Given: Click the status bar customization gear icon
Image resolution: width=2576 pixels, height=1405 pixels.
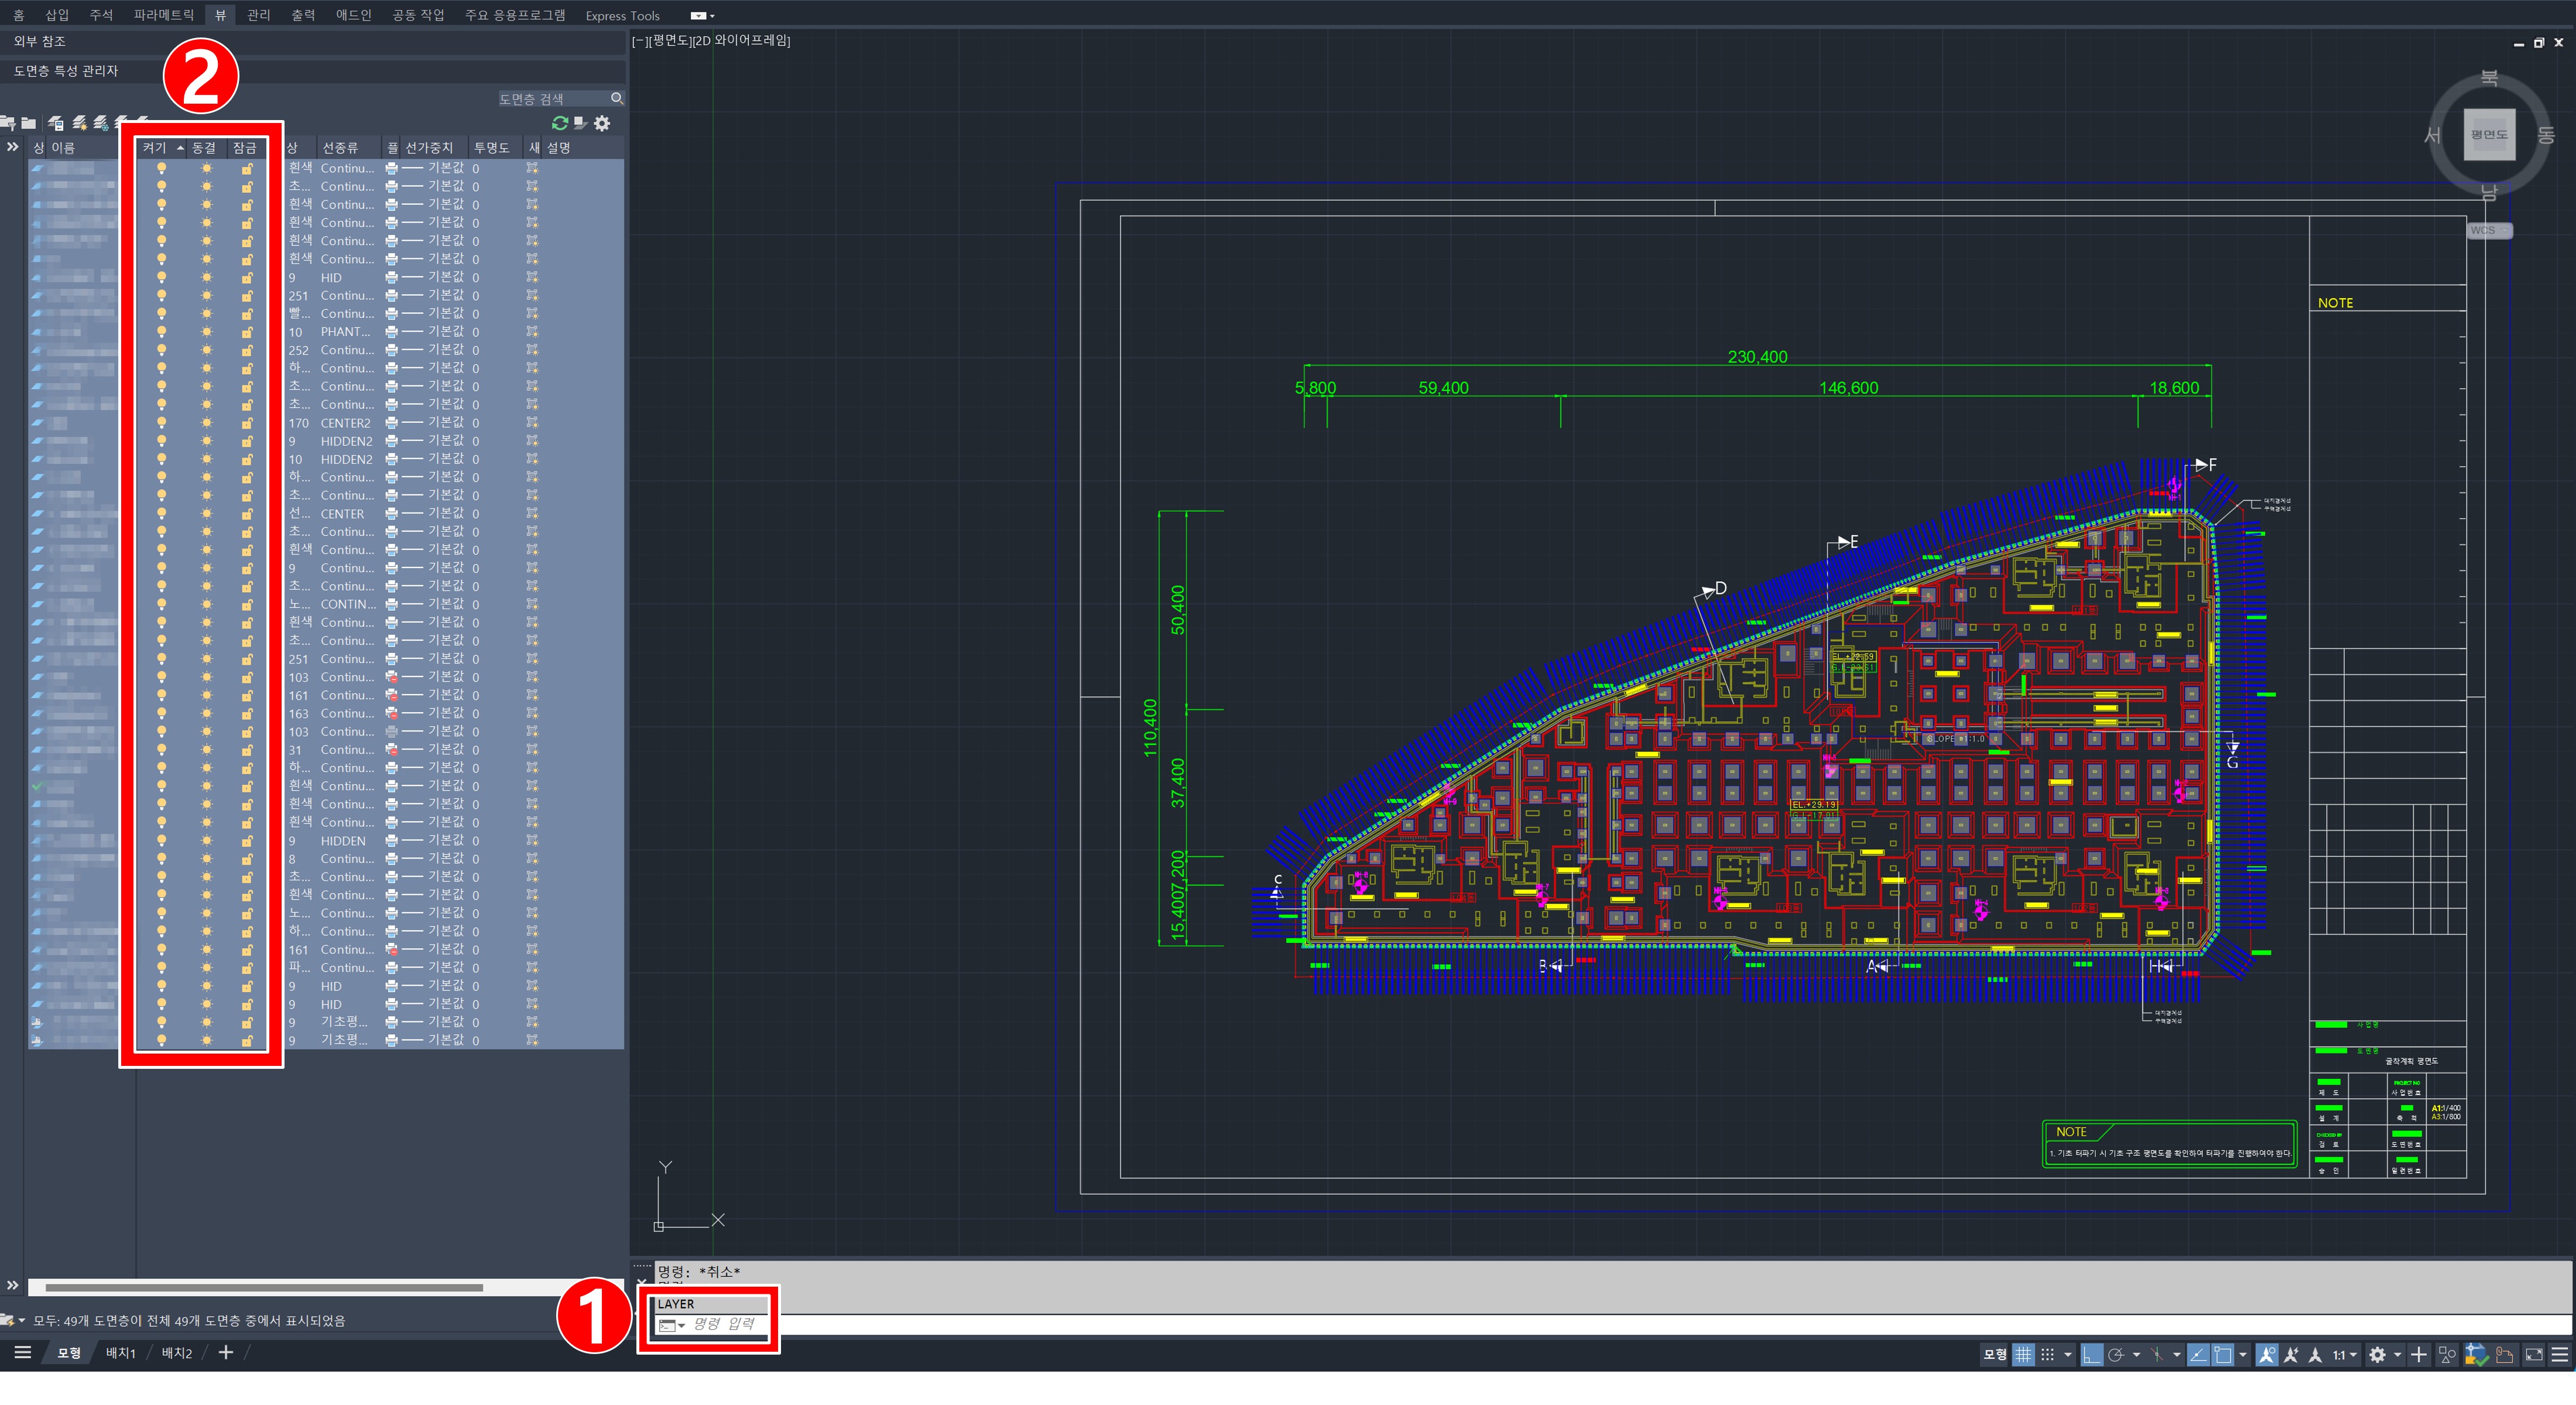Looking at the screenshot, I should point(2377,1355).
